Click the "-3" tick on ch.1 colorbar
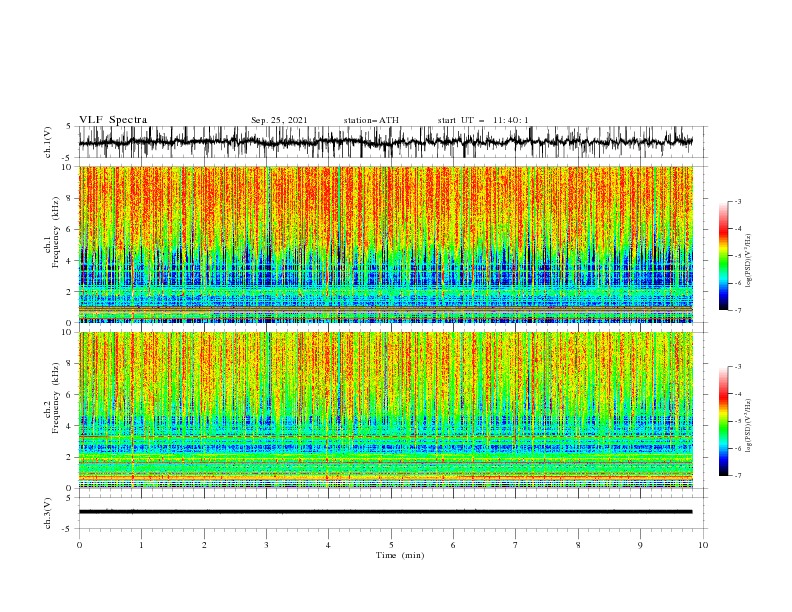Viewport: 792px width, 612px height. (737, 201)
